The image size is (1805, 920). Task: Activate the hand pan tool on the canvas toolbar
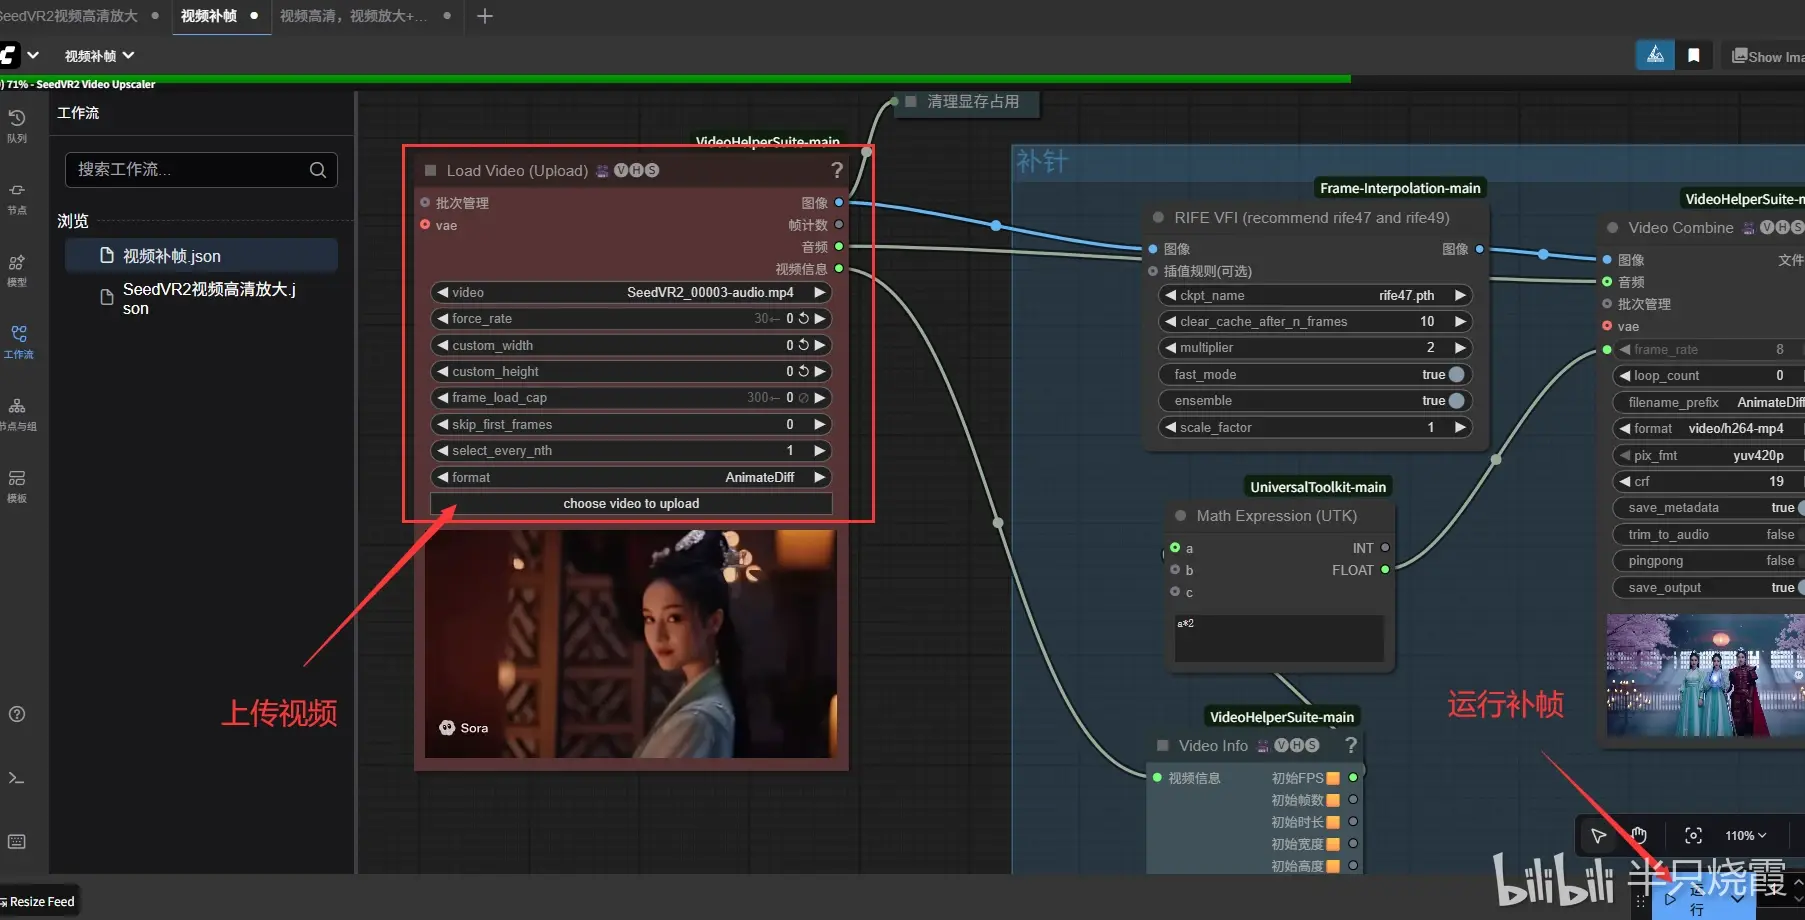point(1638,836)
